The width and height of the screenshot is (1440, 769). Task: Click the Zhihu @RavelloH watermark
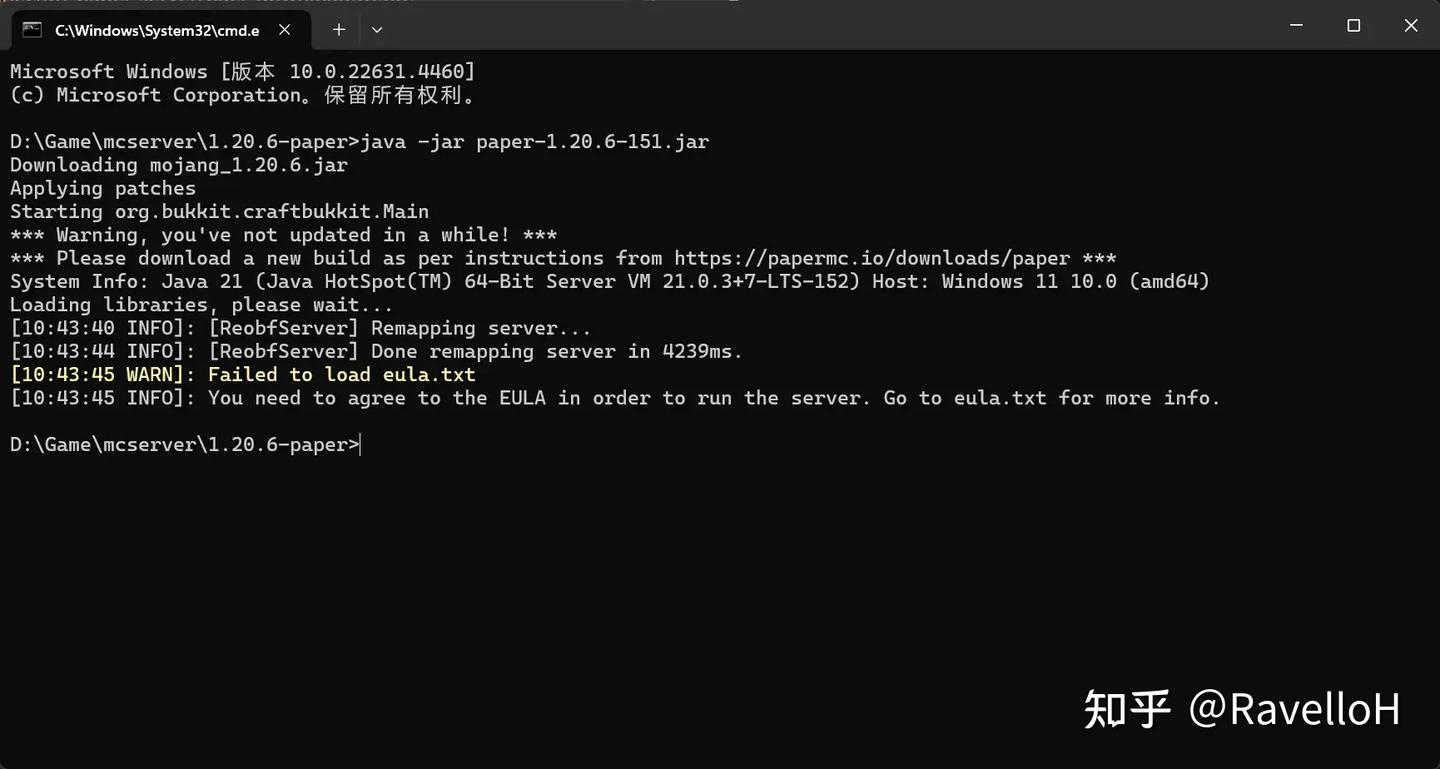(1241, 709)
